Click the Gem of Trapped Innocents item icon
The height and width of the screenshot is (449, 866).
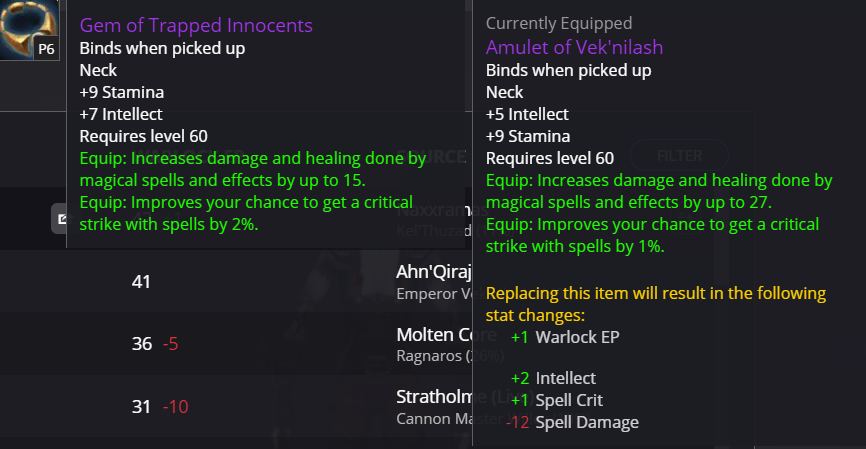coord(30,26)
